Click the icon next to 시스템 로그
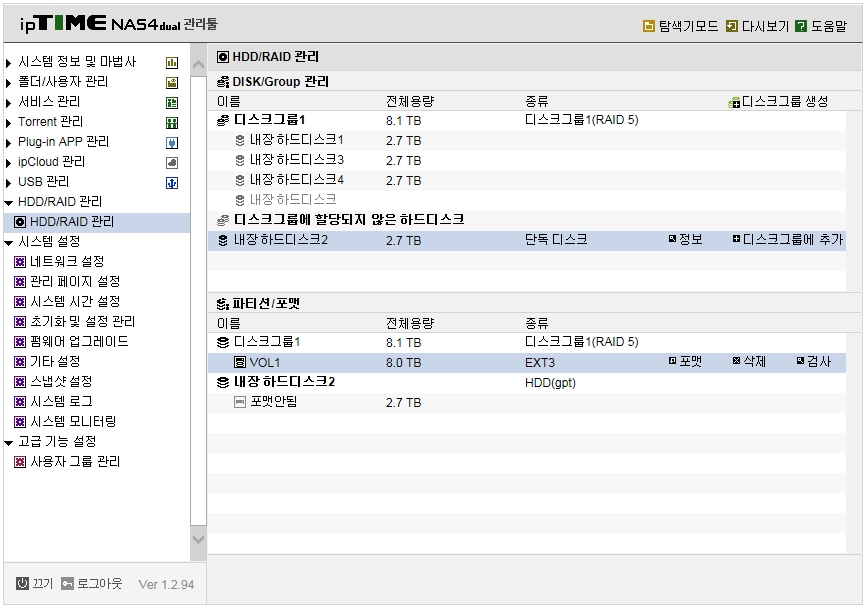Image resolution: width=867 pixels, height=609 pixels. coord(20,402)
